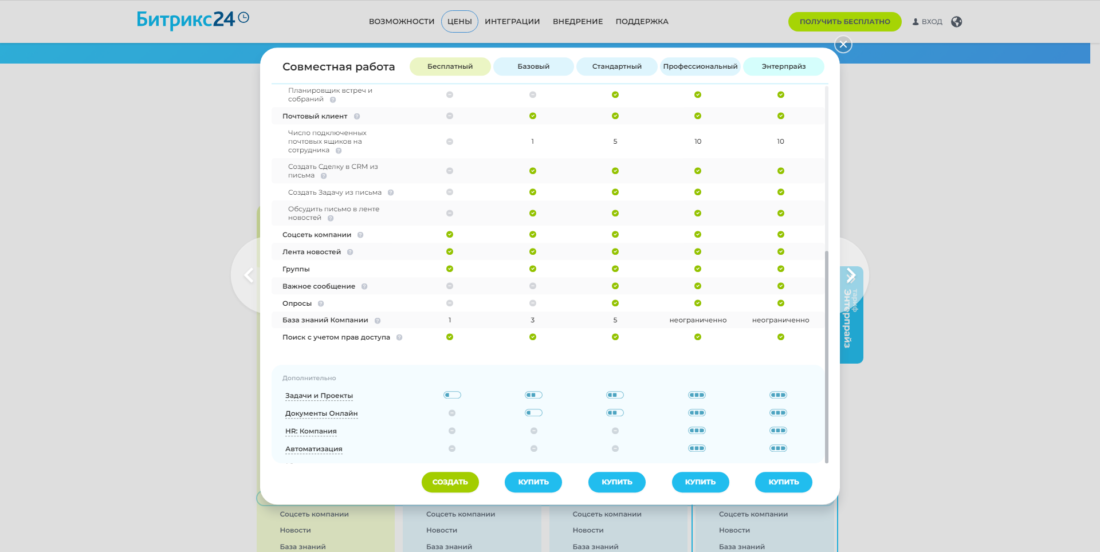Click help icon for База знаний Компании

pos(378,320)
